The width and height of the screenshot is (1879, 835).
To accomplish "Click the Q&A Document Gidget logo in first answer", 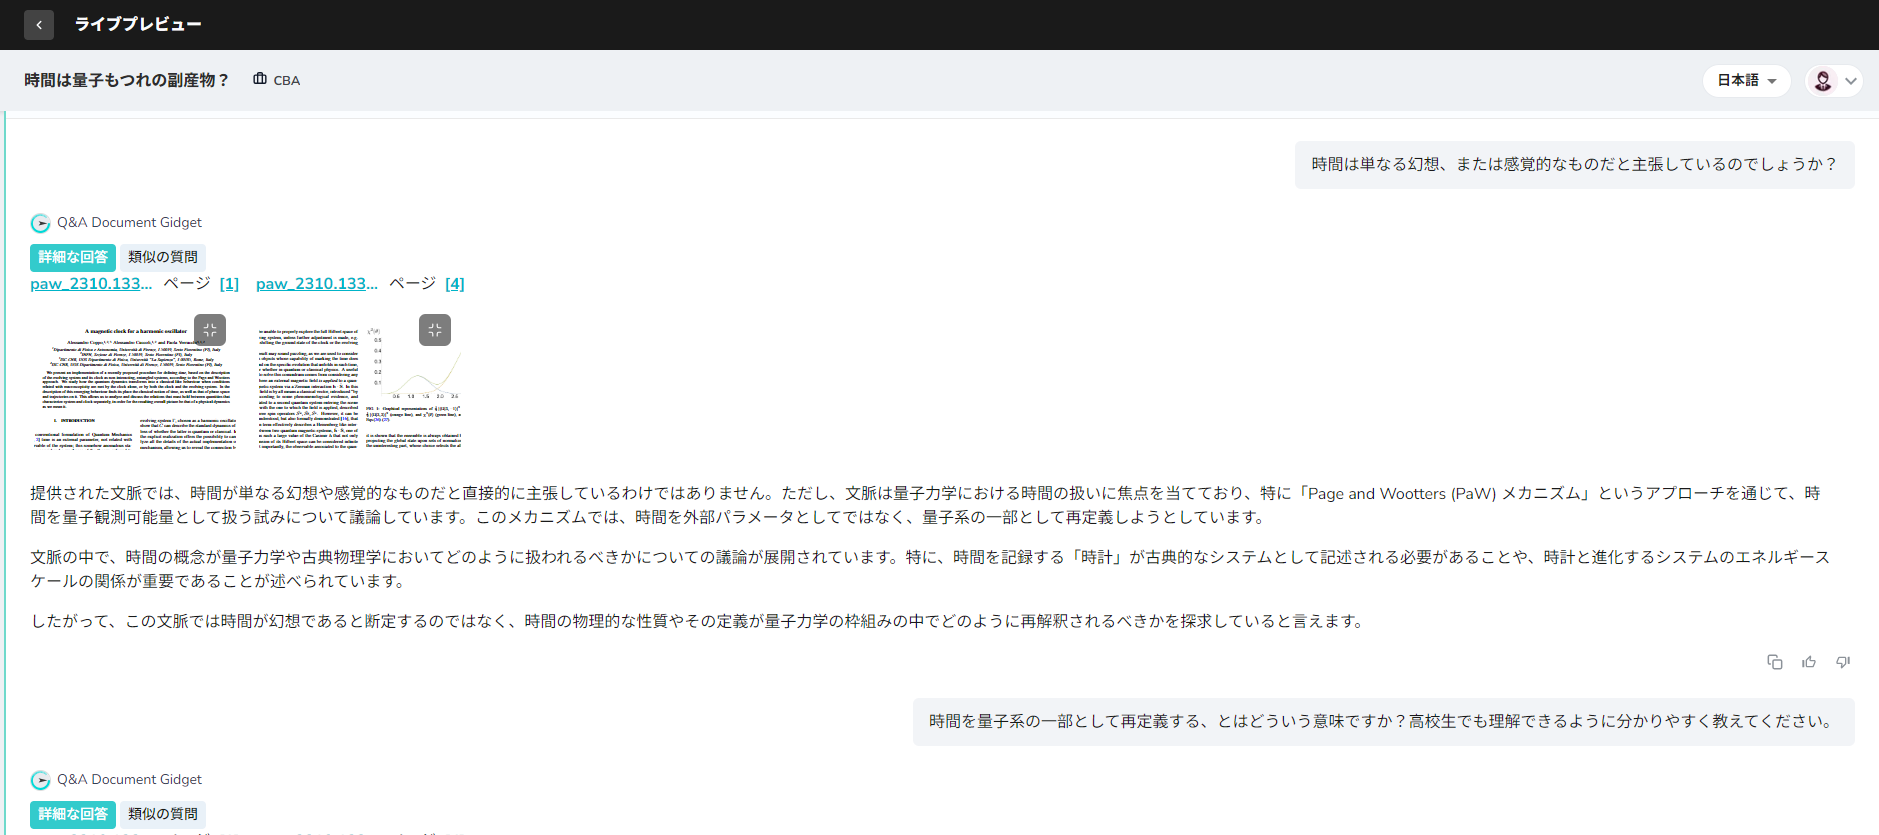I will click(x=40, y=223).
